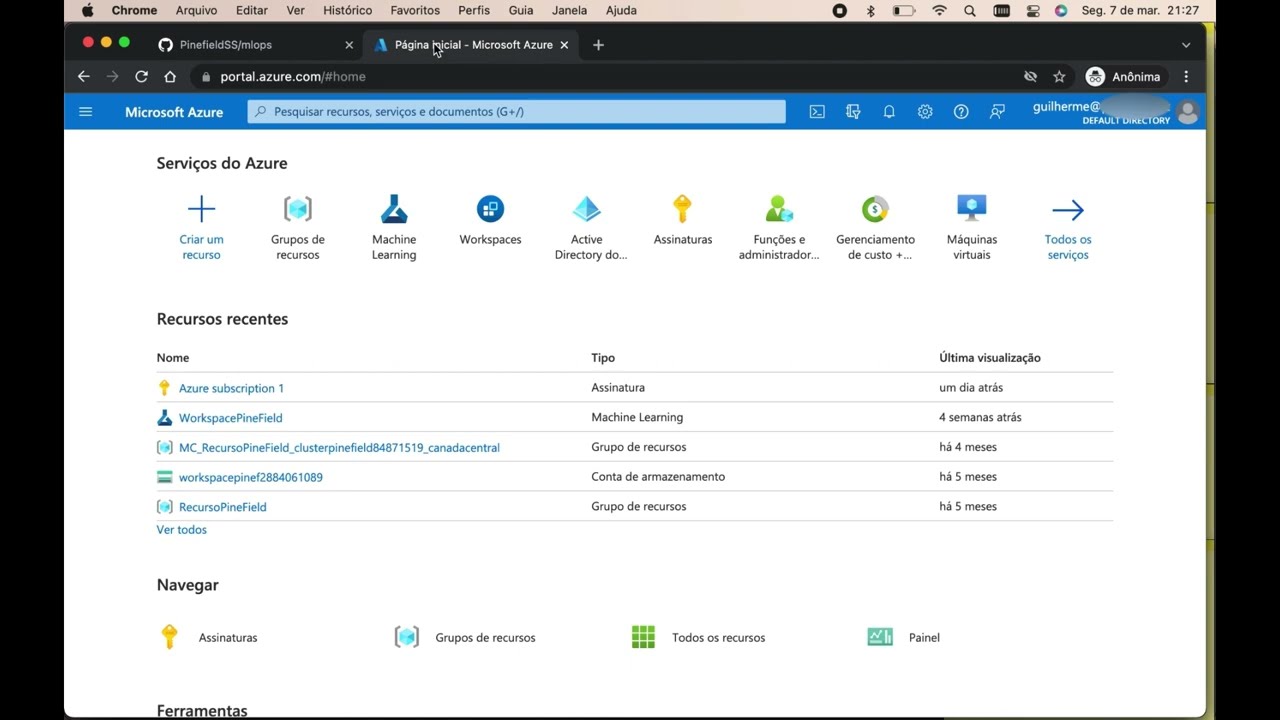
Task: Open Workspaces service icon
Action: [490, 209]
